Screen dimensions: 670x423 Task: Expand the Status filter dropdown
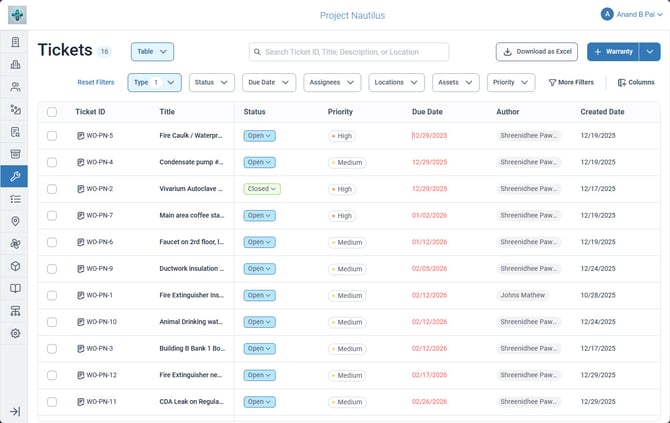pos(212,82)
